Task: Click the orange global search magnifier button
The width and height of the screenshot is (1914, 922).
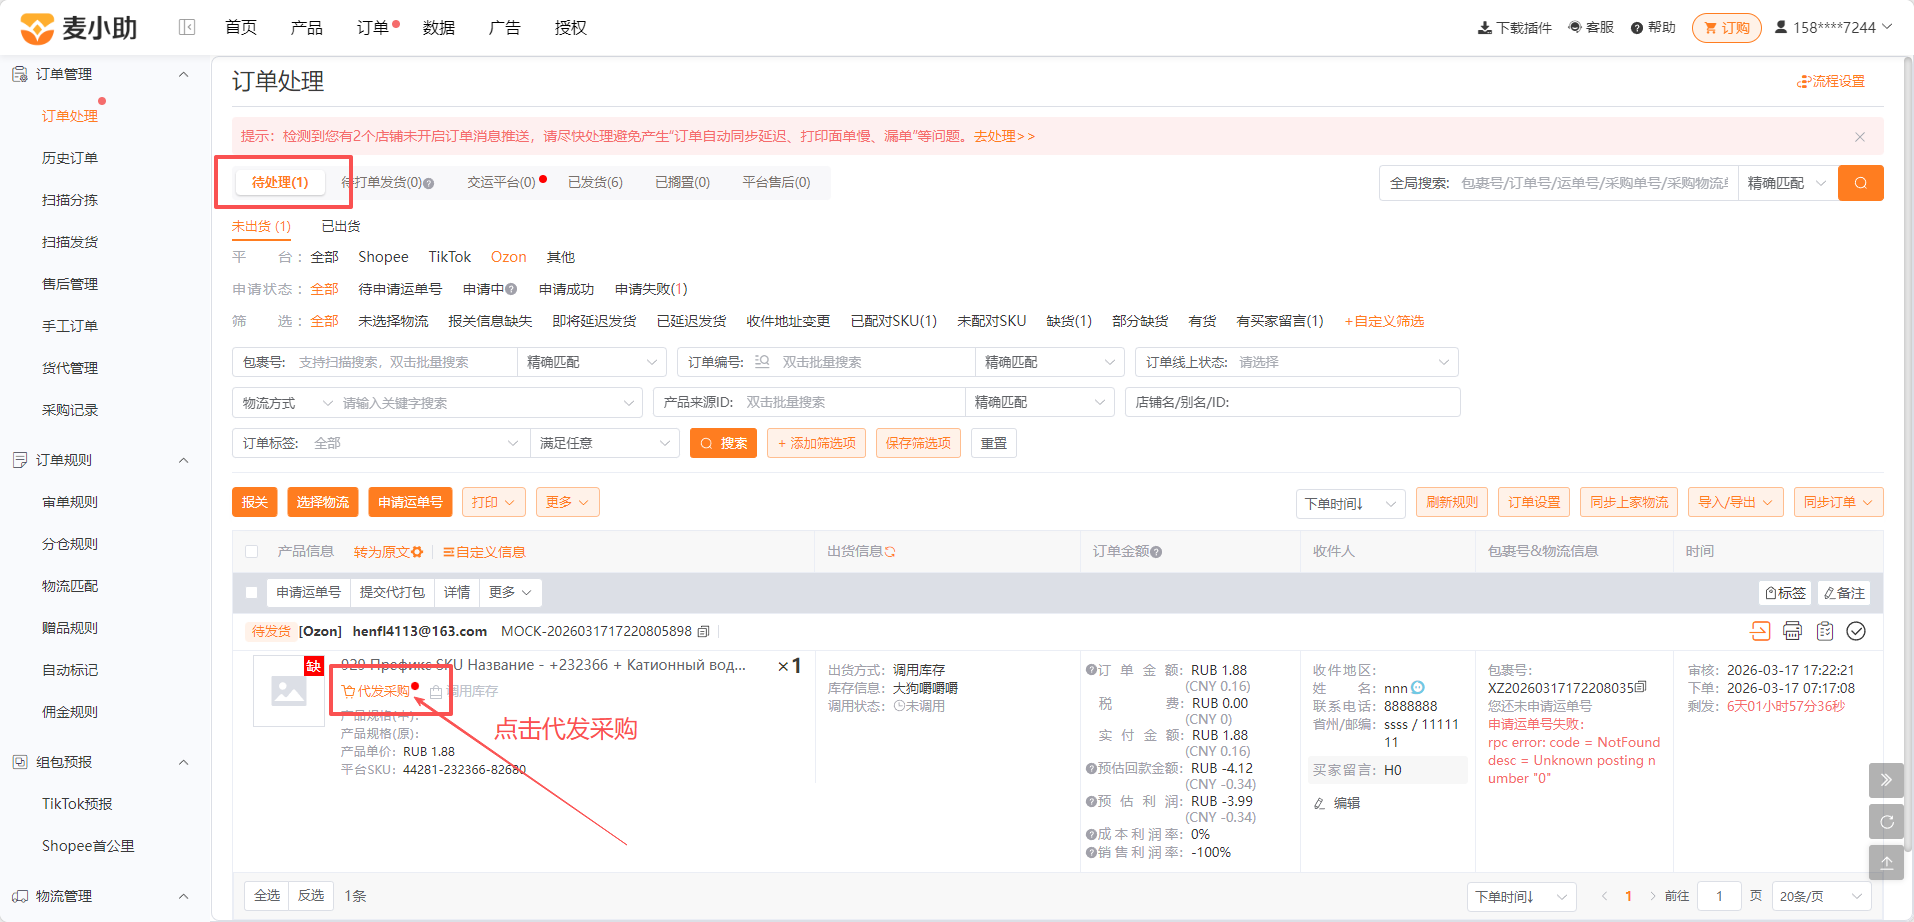Action: (x=1861, y=183)
